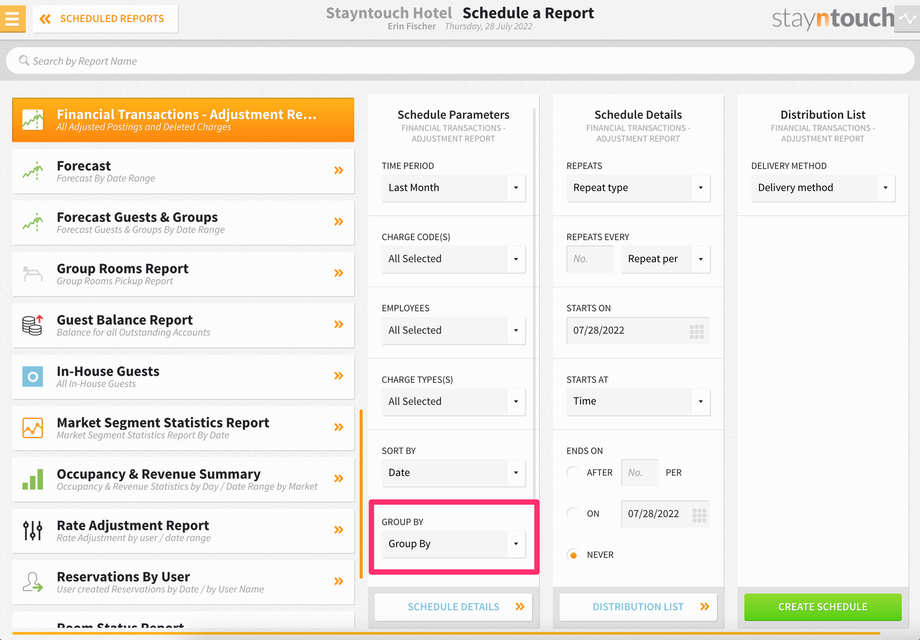Open the Reservations By User report
Image resolution: width=920 pixels, height=640 pixels.
(x=183, y=582)
